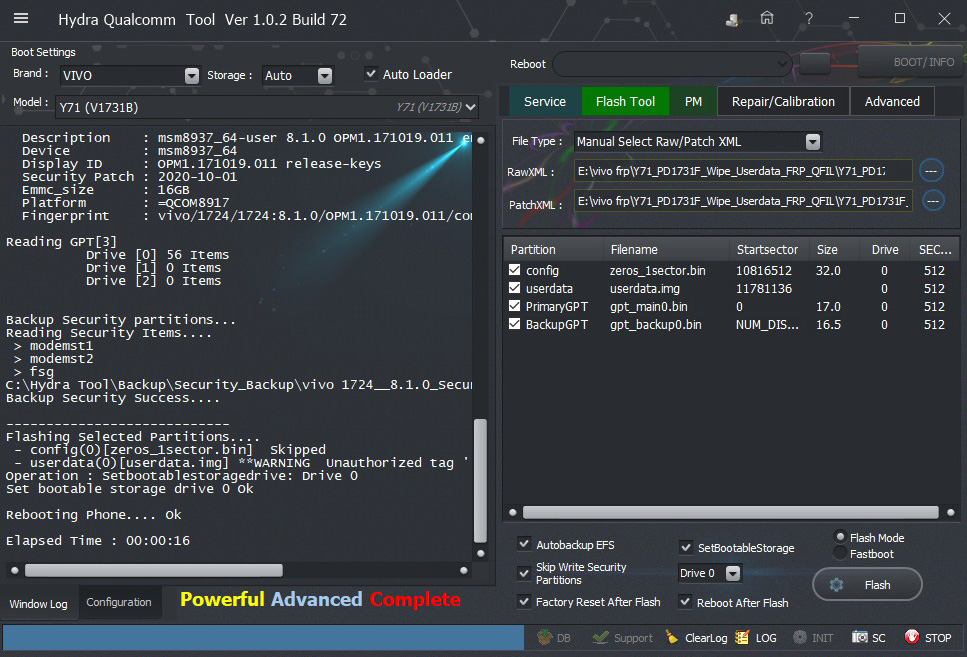Uncheck the userdata partition checkbox

[514, 289]
